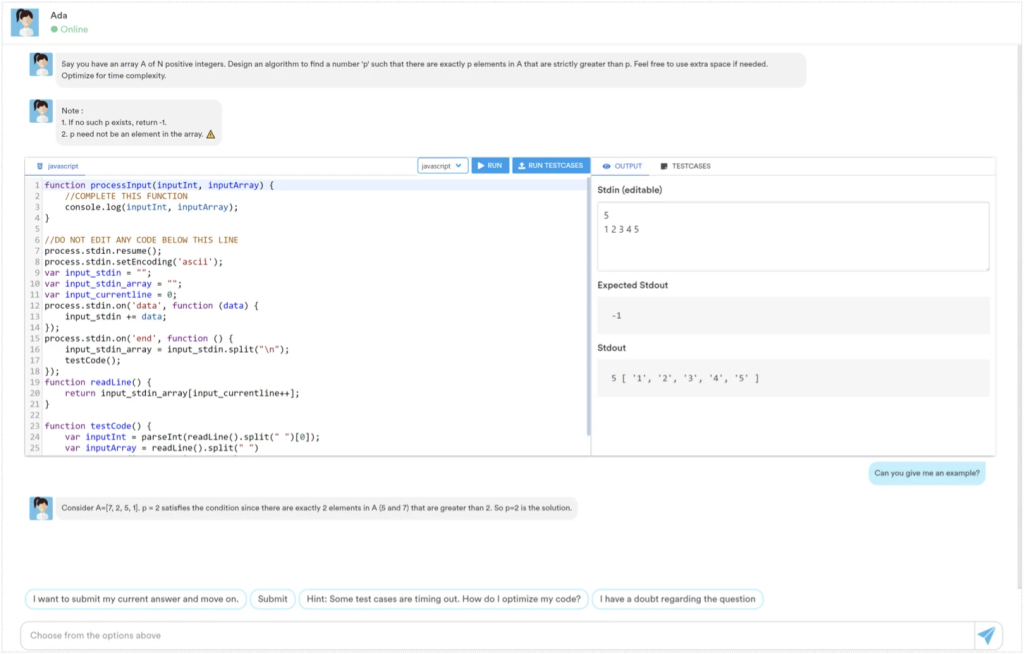The image size is (1024, 654).
Task: Open the javascript language dropdown
Action: 442,165
